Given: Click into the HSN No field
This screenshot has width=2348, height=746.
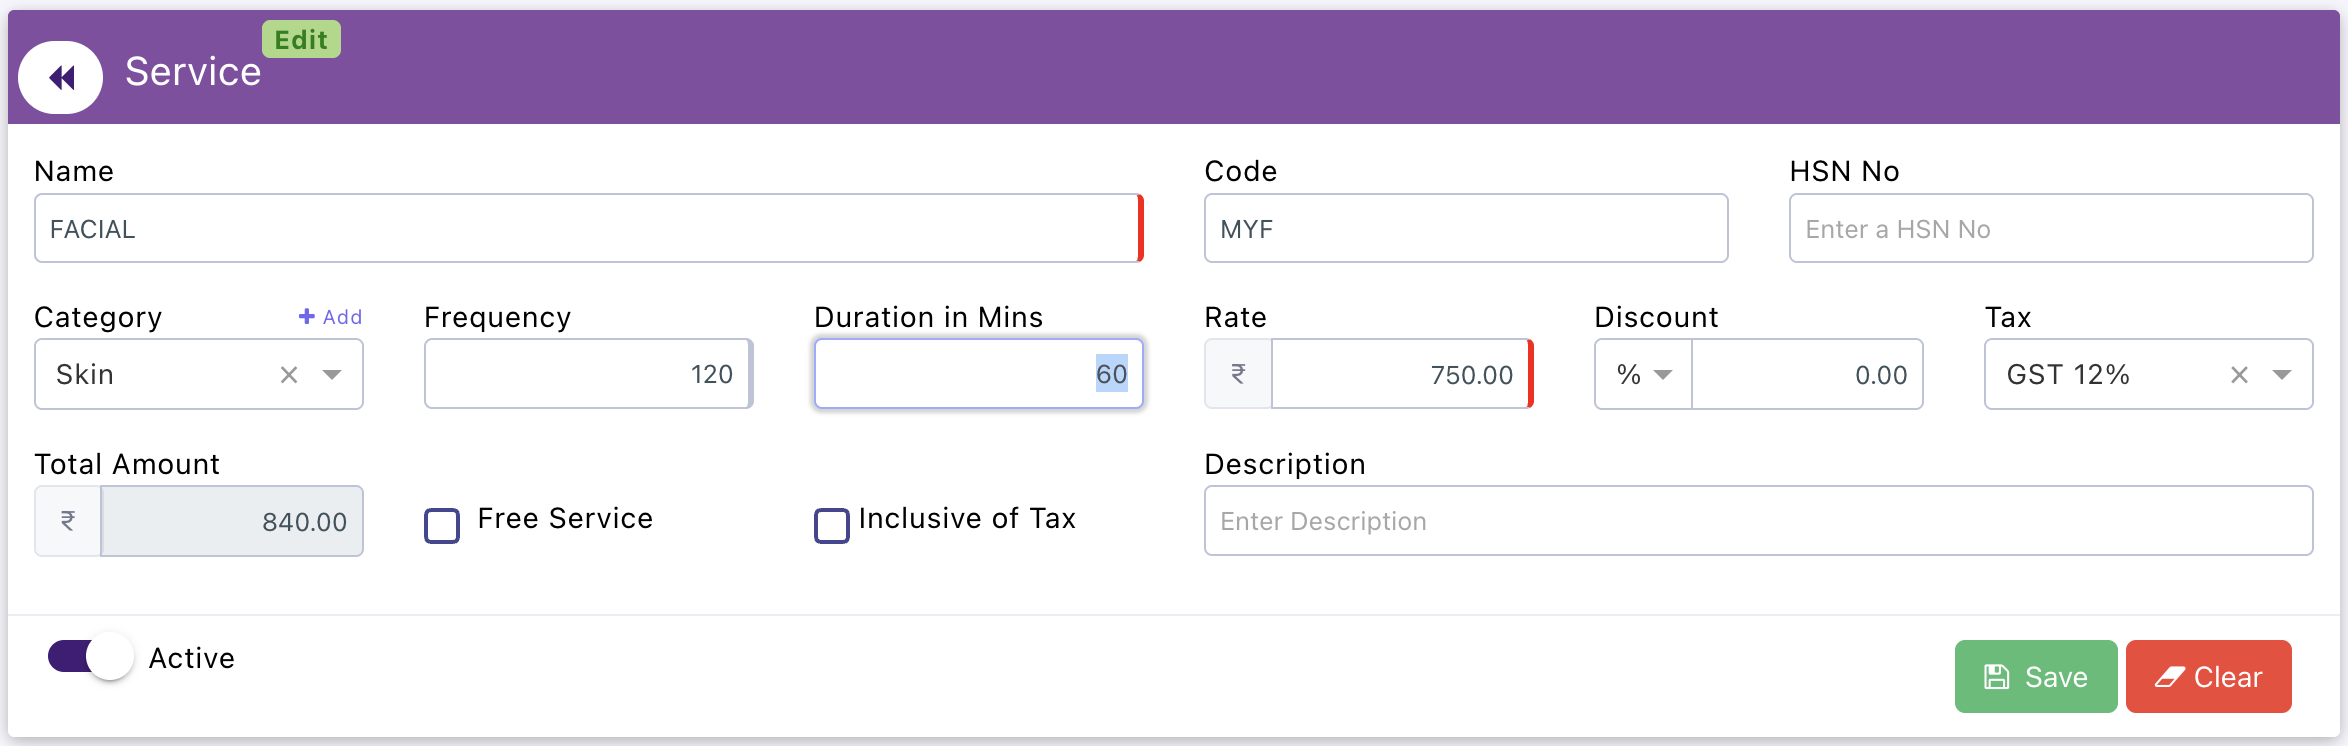Looking at the screenshot, I should click(2050, 229).
